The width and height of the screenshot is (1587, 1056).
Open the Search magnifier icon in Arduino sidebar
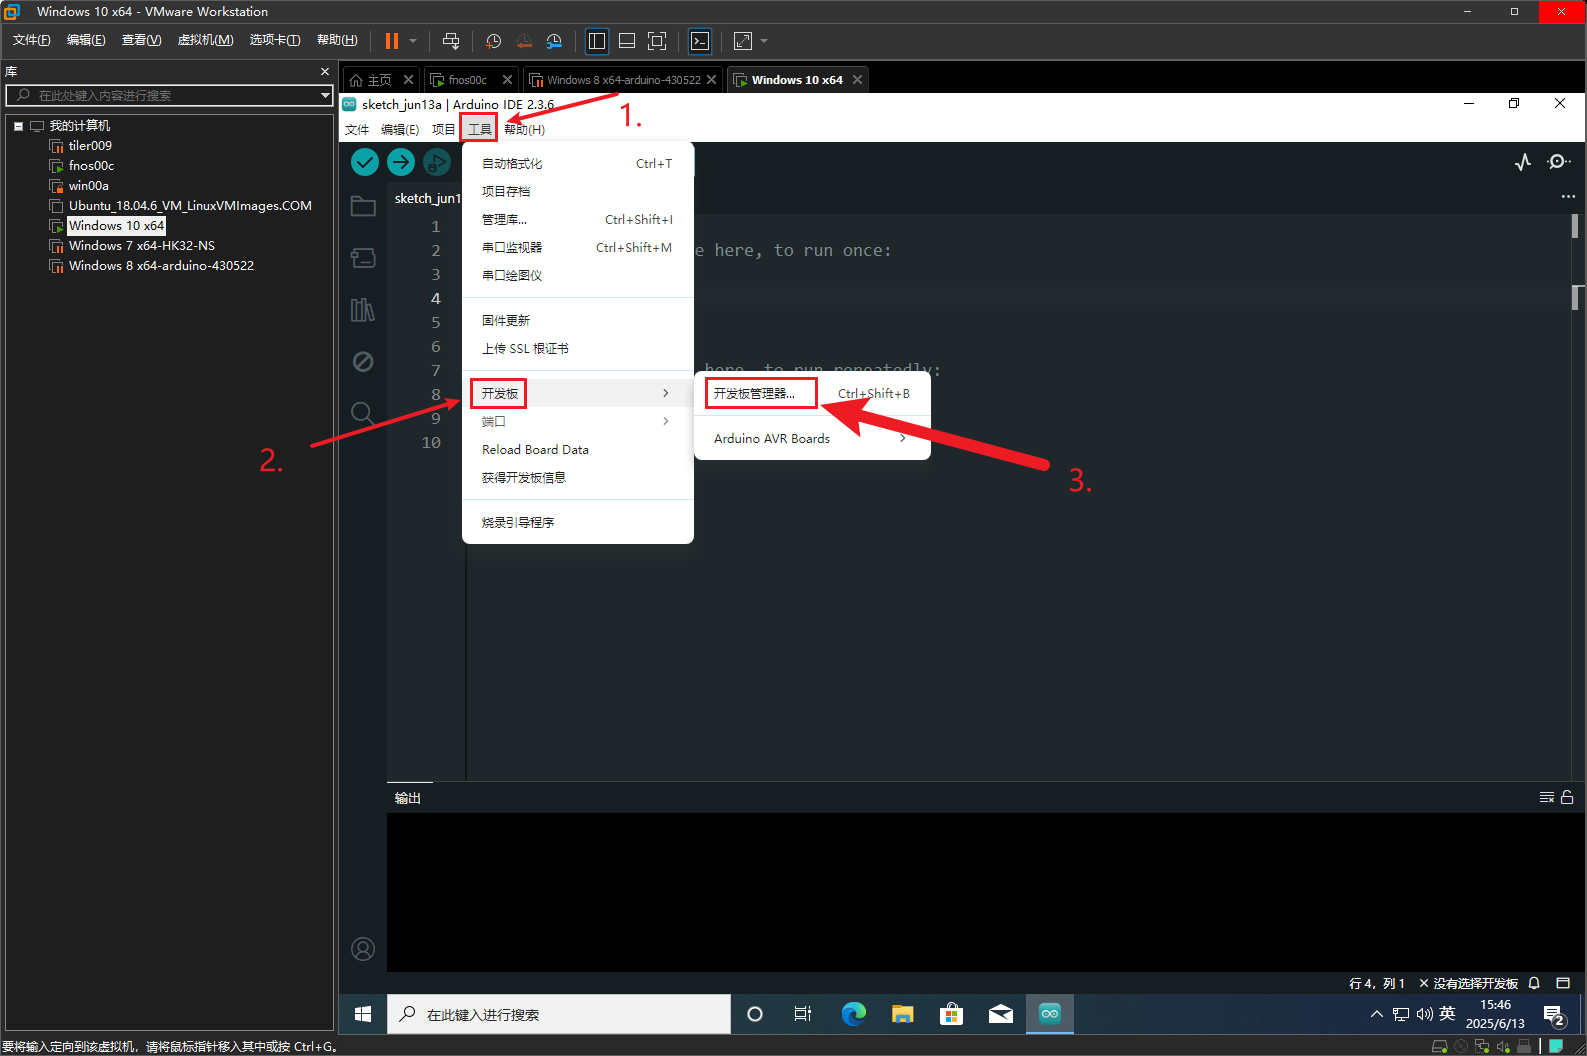[363, 413]
